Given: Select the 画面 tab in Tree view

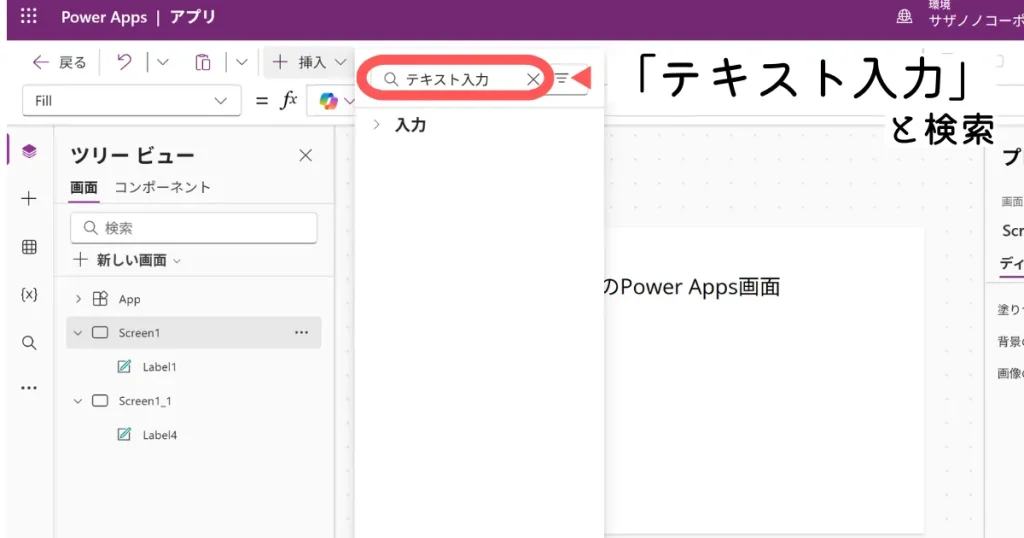Looking at the screenshot, I should point(84,187).
